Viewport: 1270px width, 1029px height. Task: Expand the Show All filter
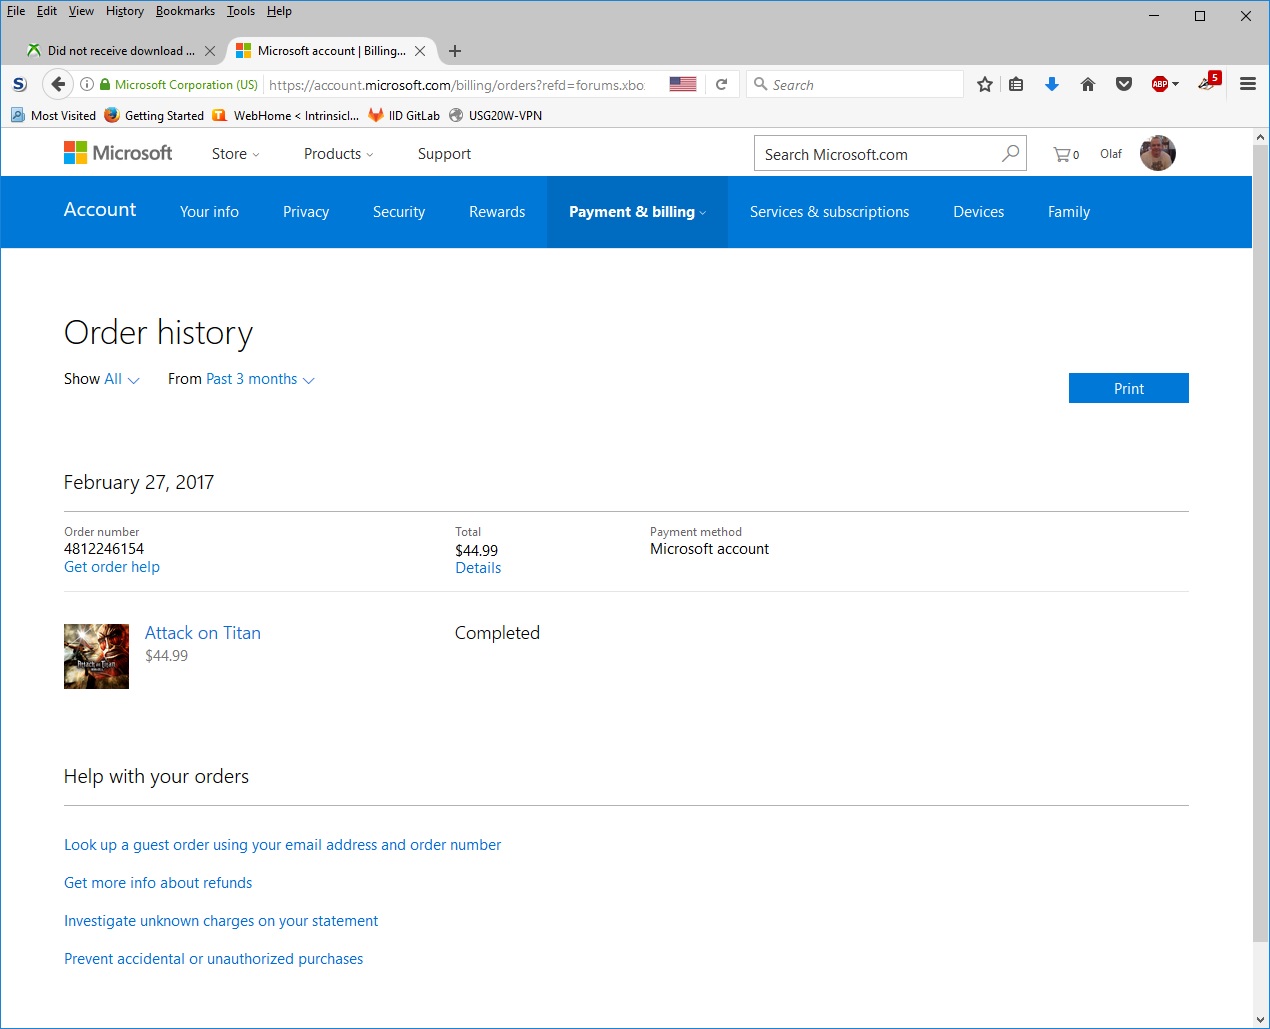pyautogui.click(x=113, y=379)
